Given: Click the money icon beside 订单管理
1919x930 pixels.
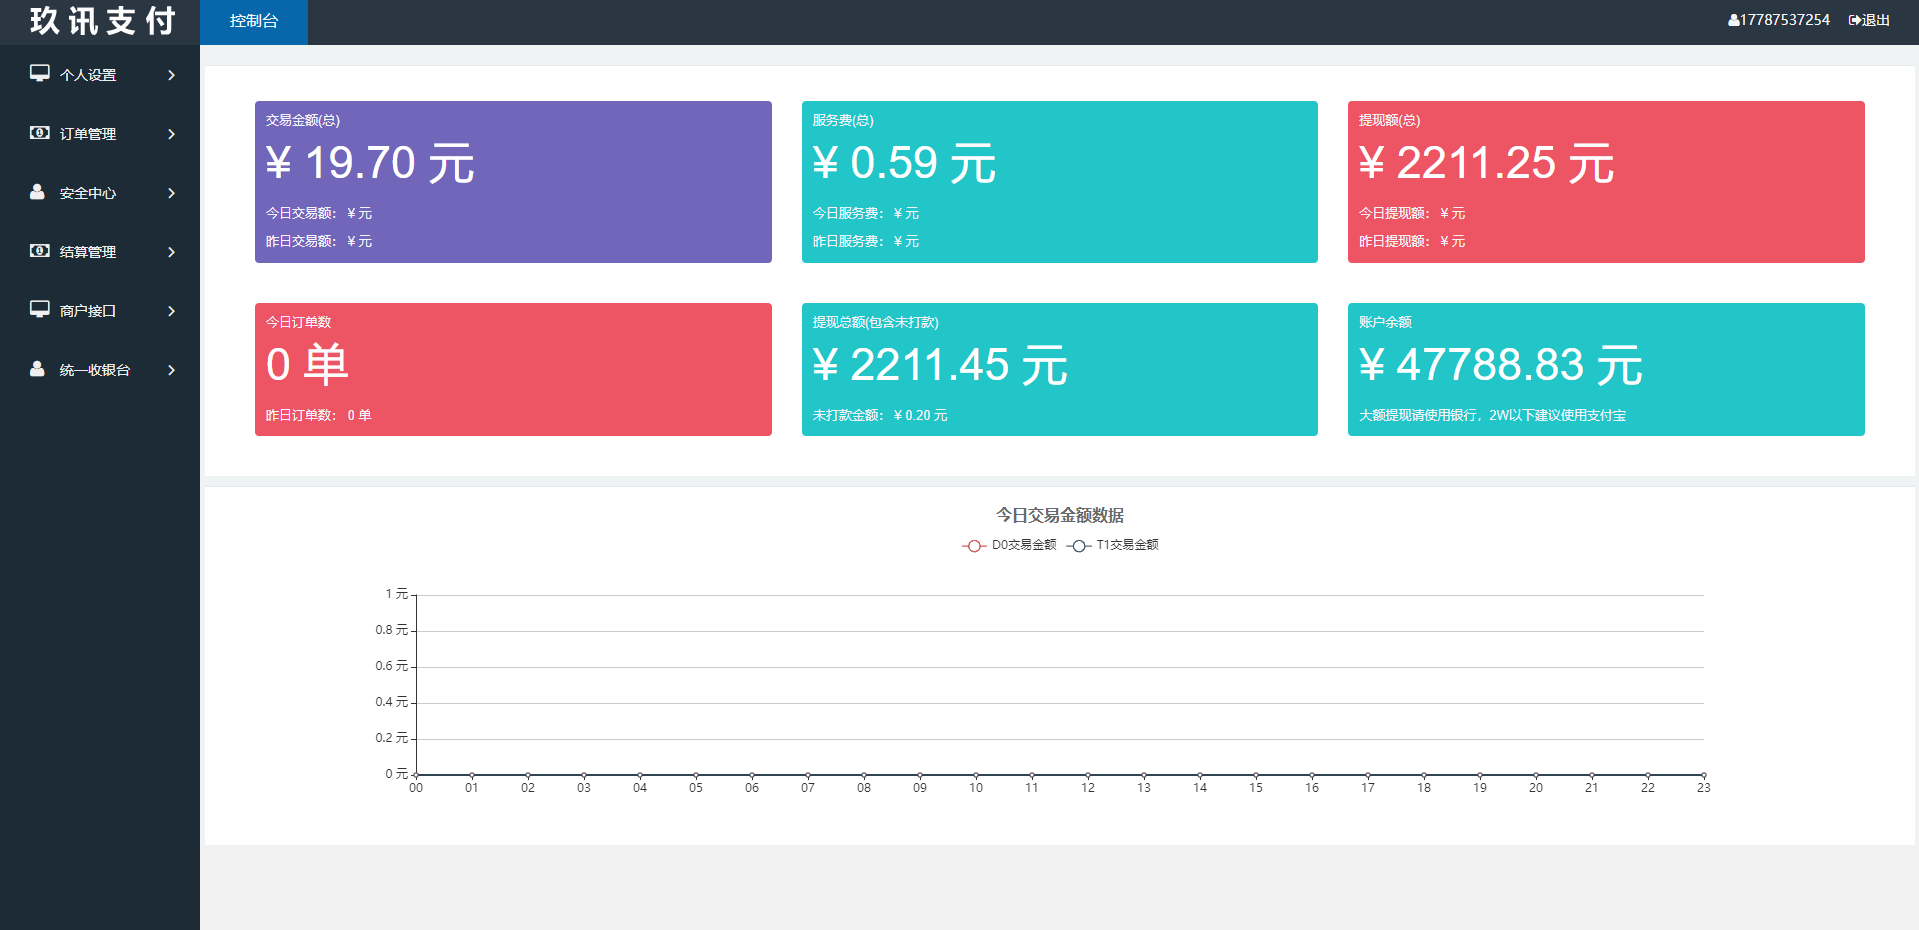Looking at the screenshot, I should [x=39, y=132].
